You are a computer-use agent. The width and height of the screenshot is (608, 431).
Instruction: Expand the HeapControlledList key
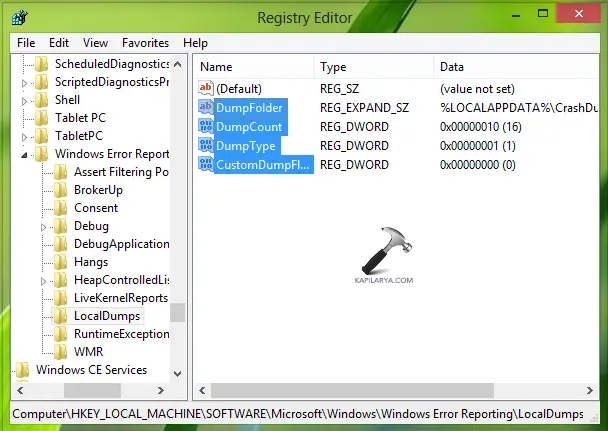point(44,281)
